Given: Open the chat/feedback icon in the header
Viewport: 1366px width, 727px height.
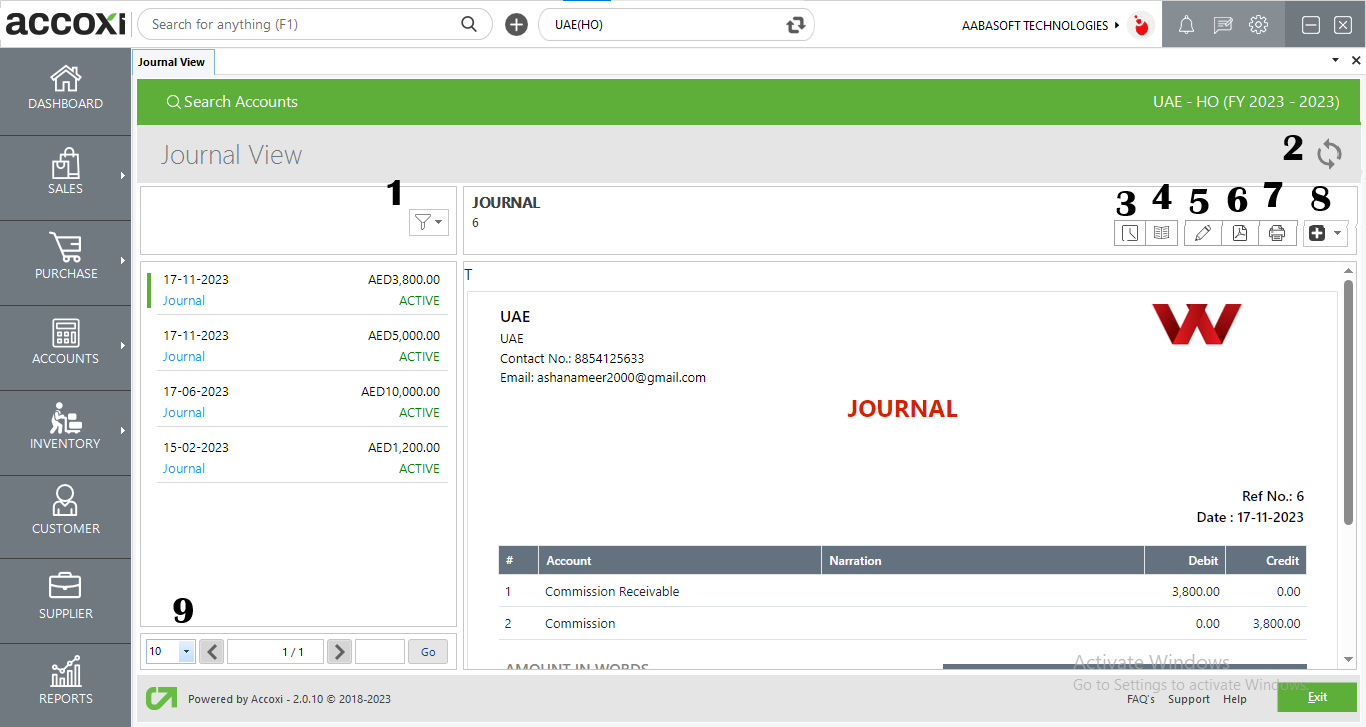Looking at the screenshot, I should point(1222,24).
